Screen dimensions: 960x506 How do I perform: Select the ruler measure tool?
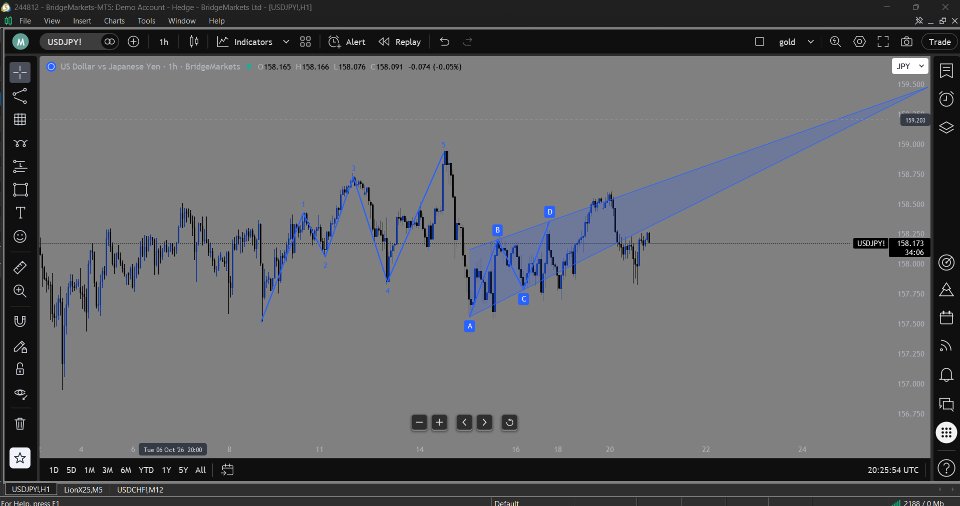(20, 268)
